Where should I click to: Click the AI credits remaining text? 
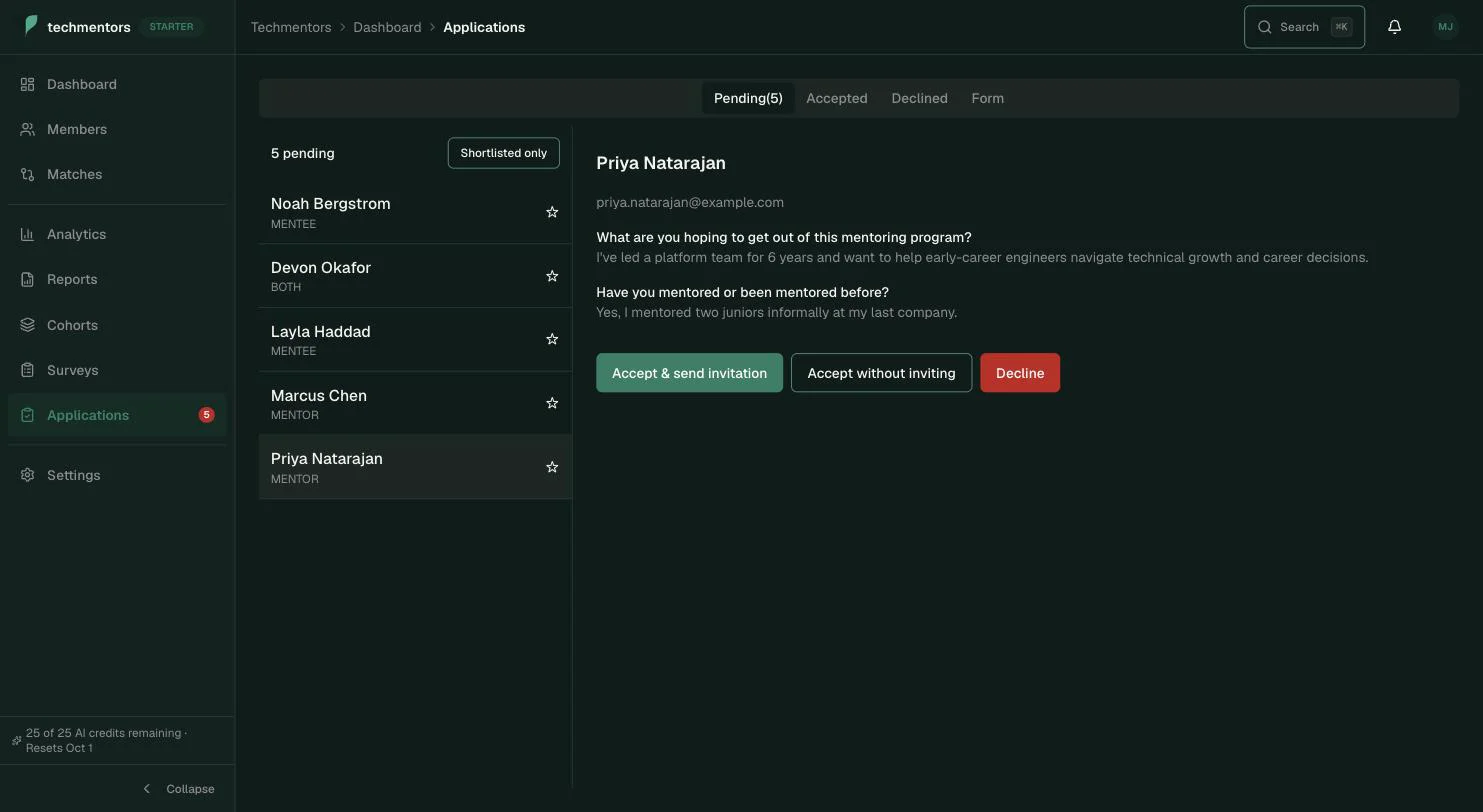tap(106, 740)
